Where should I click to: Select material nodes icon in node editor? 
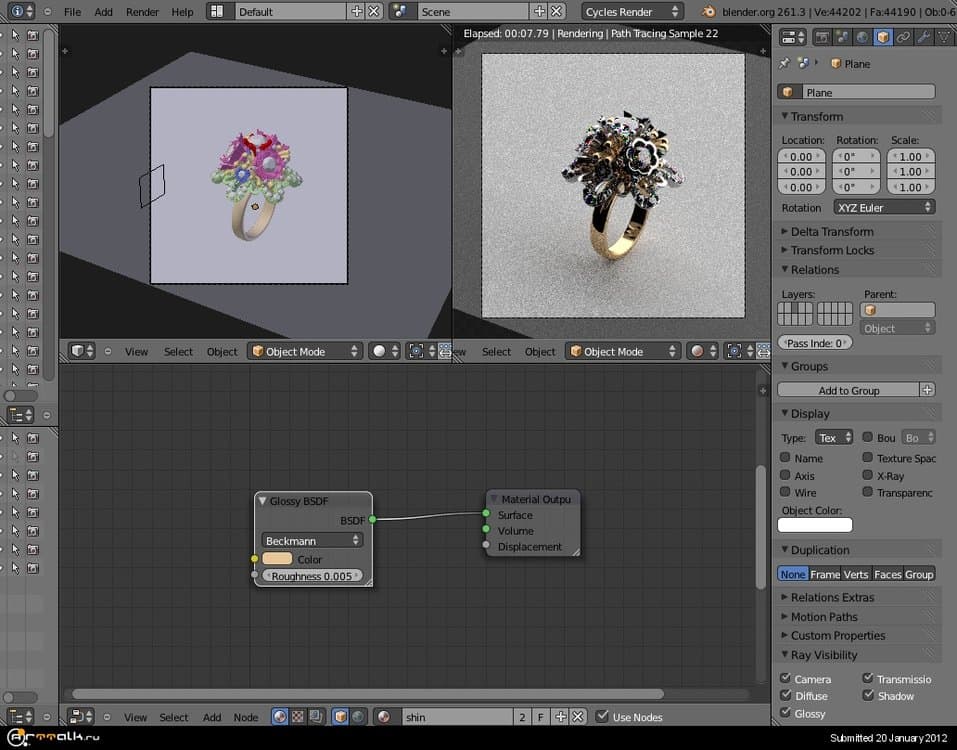(x=279, y=717)
